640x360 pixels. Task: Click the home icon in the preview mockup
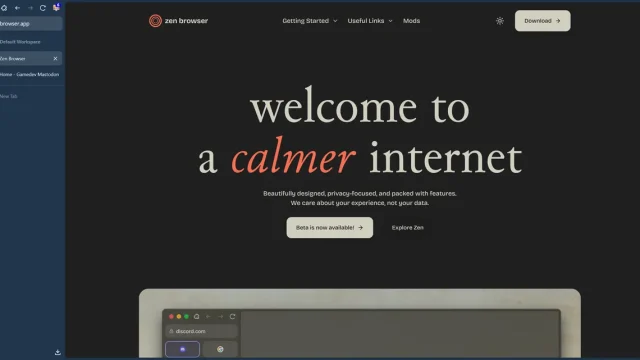click(x=196, y=316)
